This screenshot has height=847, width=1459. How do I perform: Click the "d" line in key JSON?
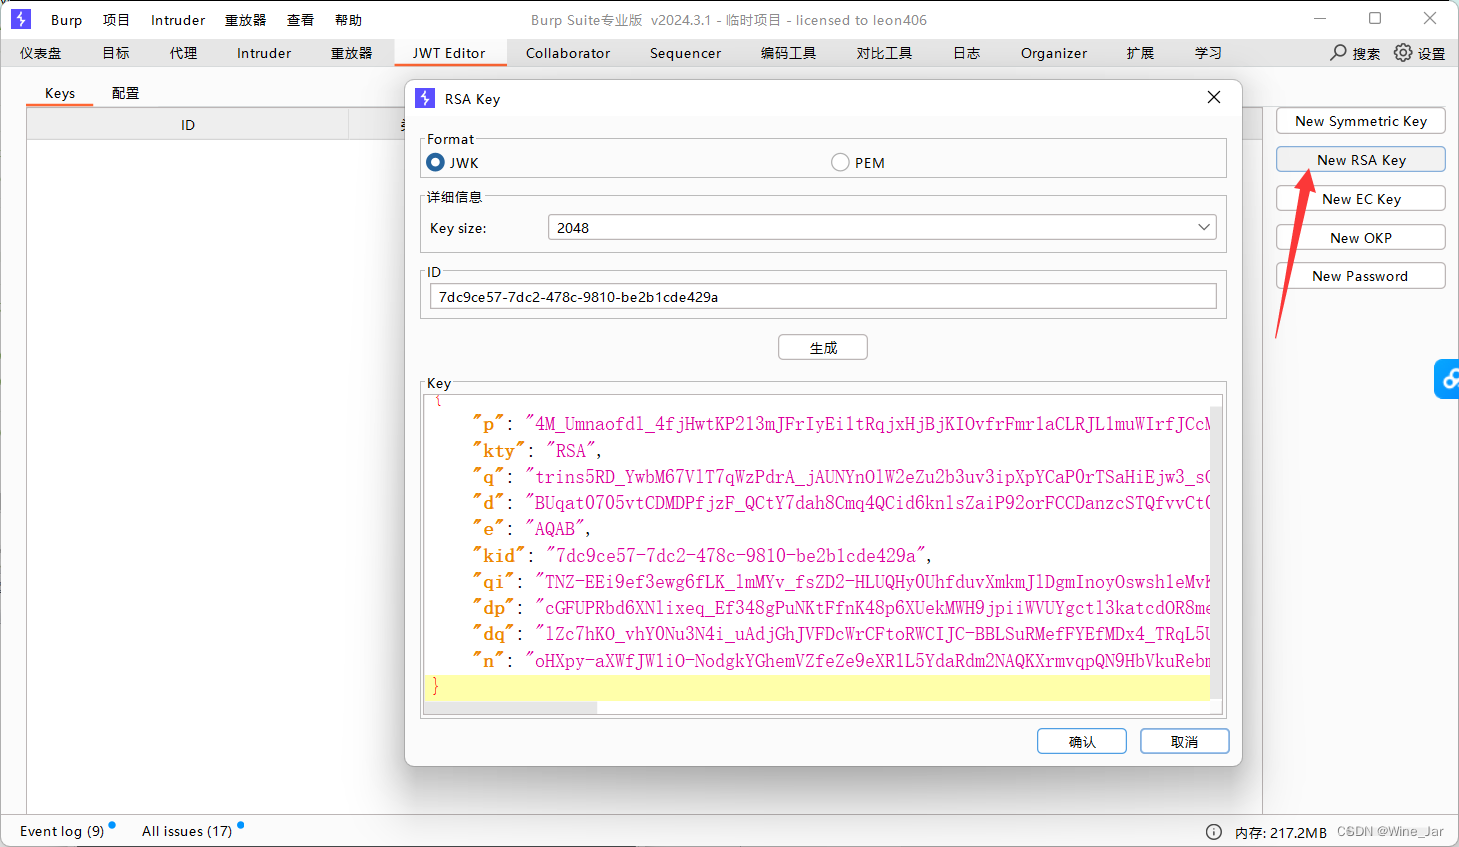(x=841, y=503)
